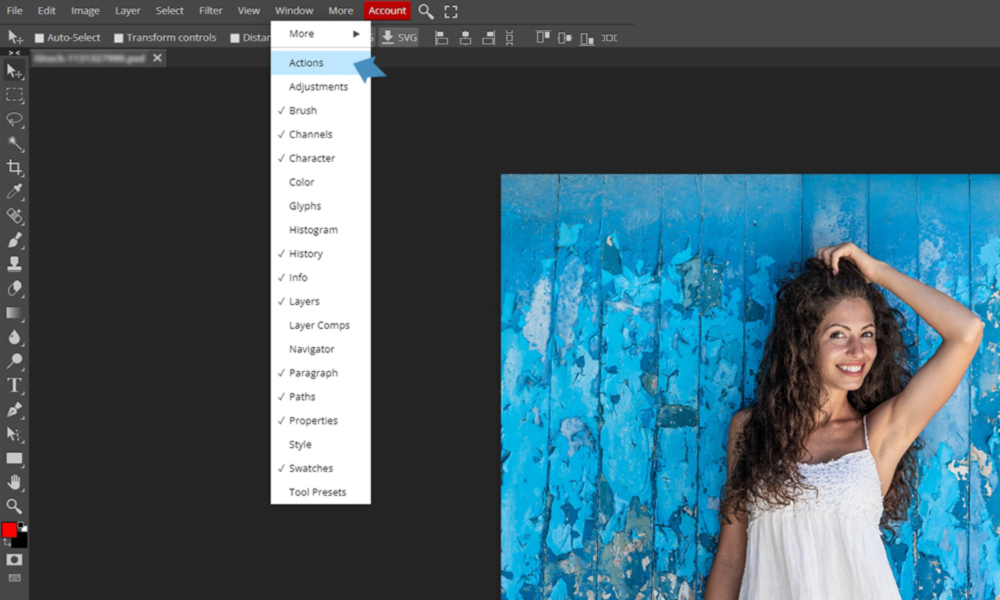Select the Crop tool

point(14,168)
